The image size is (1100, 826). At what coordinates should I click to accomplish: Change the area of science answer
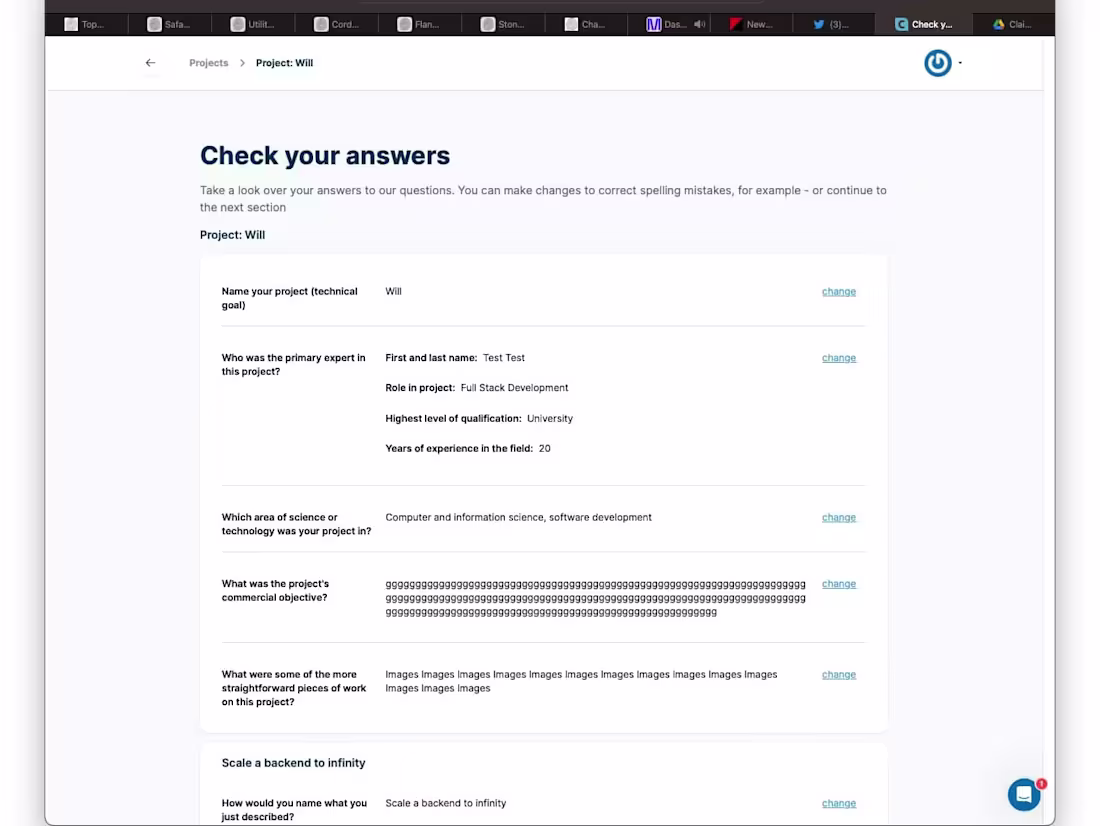point(838,517)
